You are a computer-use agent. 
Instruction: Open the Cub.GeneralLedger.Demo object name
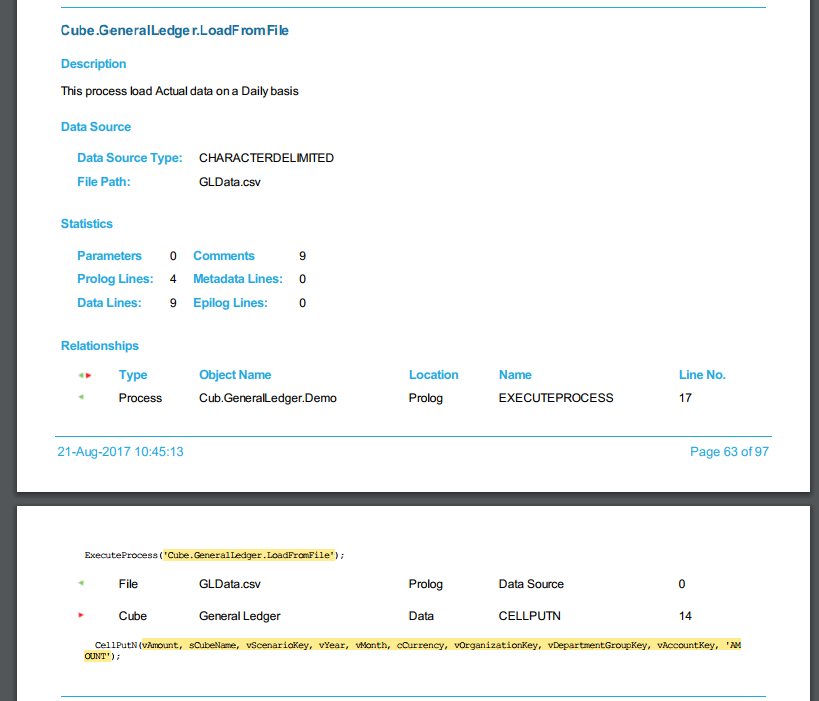[x=268, y=398]
